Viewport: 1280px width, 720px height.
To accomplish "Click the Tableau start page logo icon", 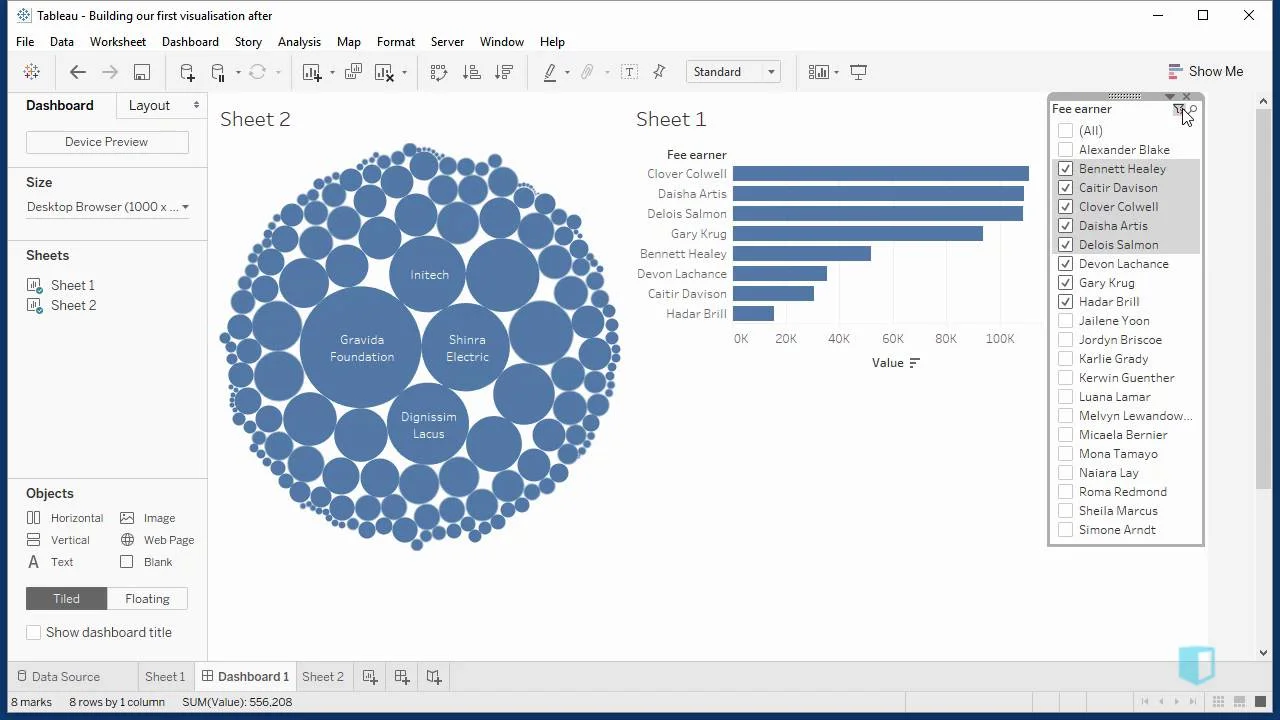I will 31,72.
